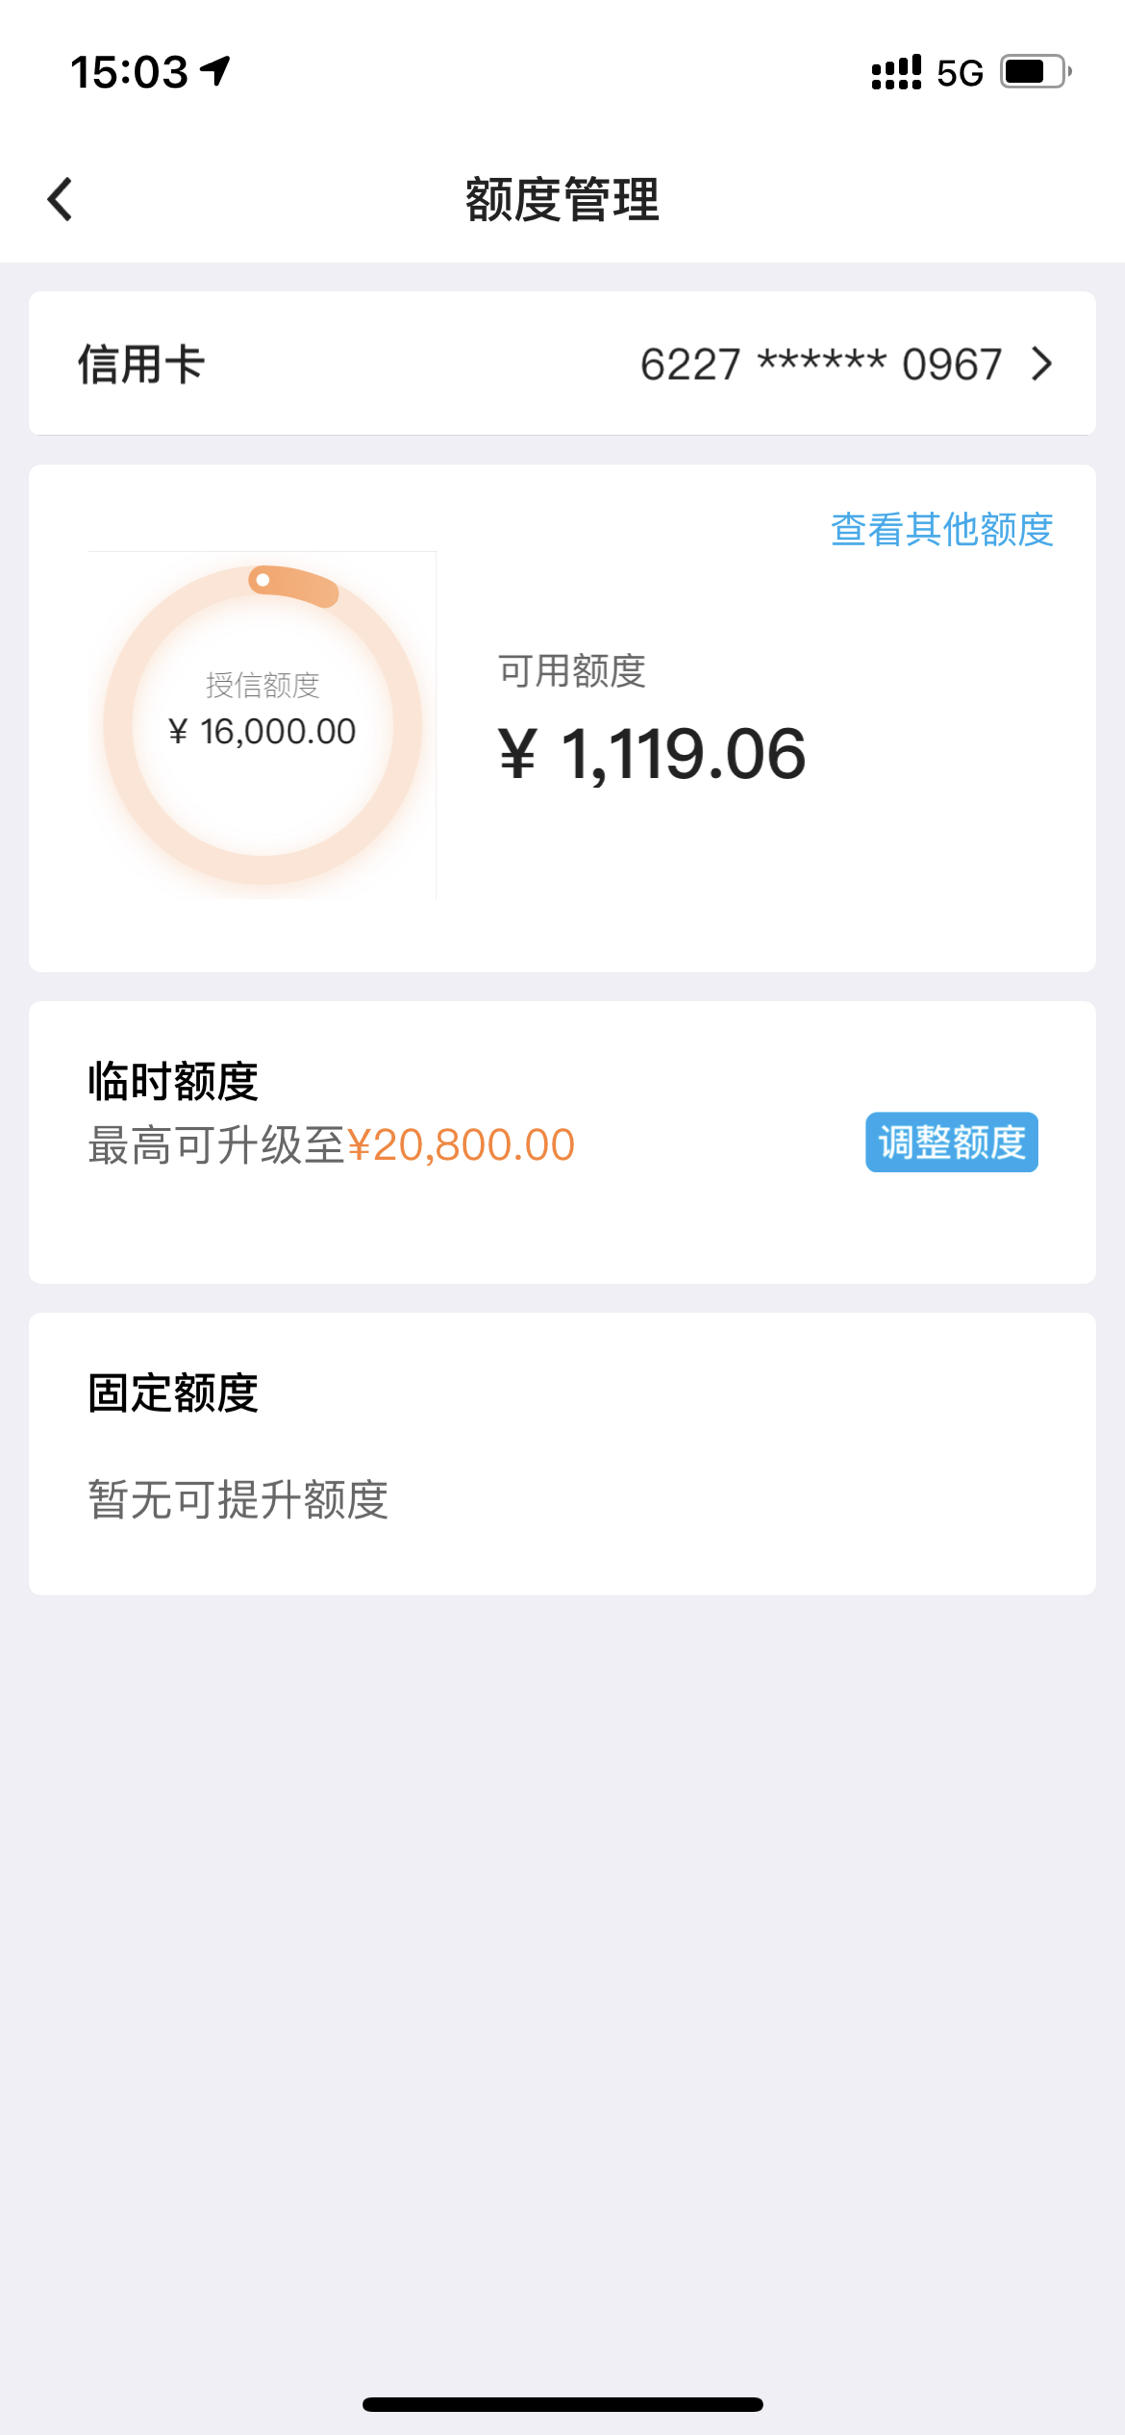Tap the 可用额度 amount ¥1,119.06
Screen dimensions: 1125x2435
coord(652,754)
